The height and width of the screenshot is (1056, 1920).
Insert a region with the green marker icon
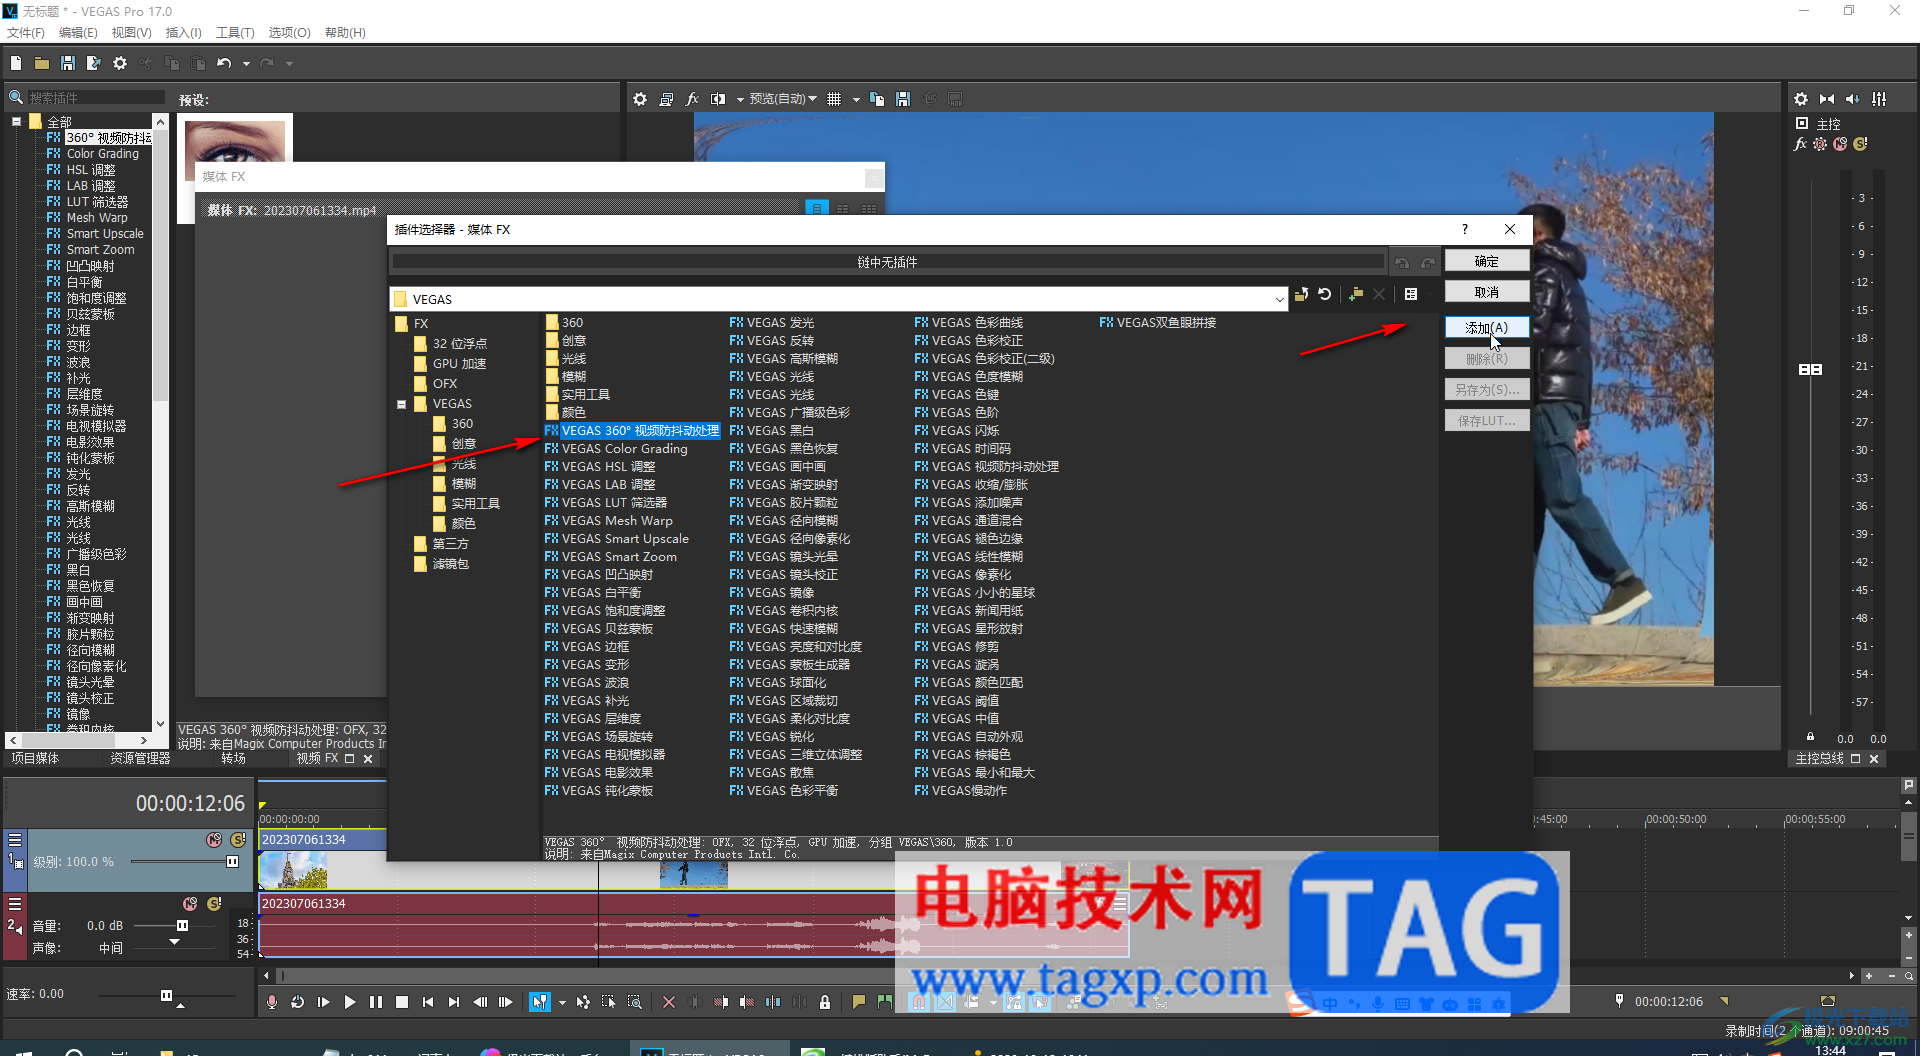click(885, 1002)
